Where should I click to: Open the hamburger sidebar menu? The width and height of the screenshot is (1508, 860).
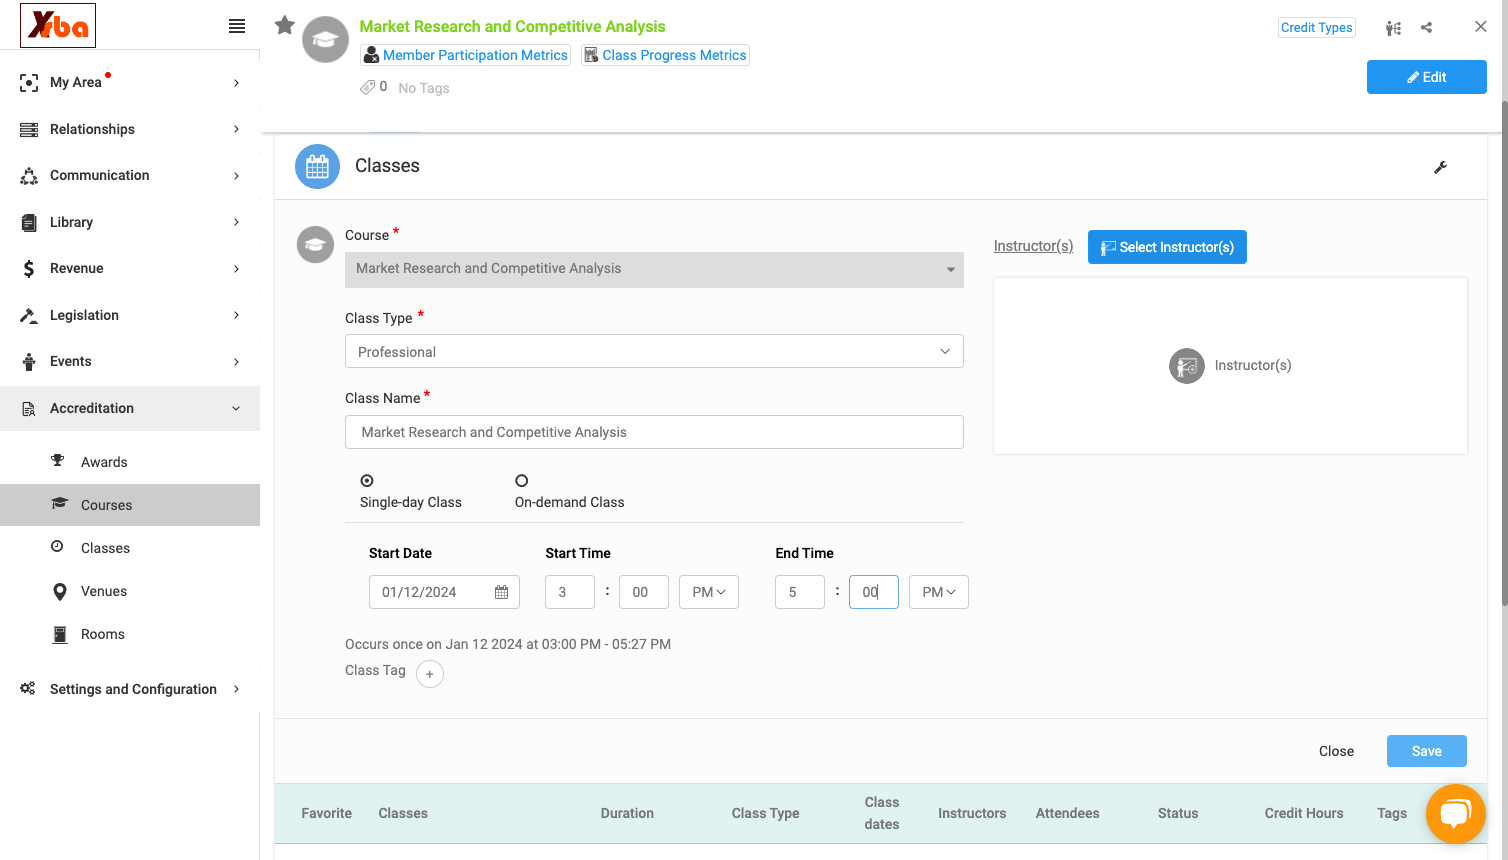(237, 26)
